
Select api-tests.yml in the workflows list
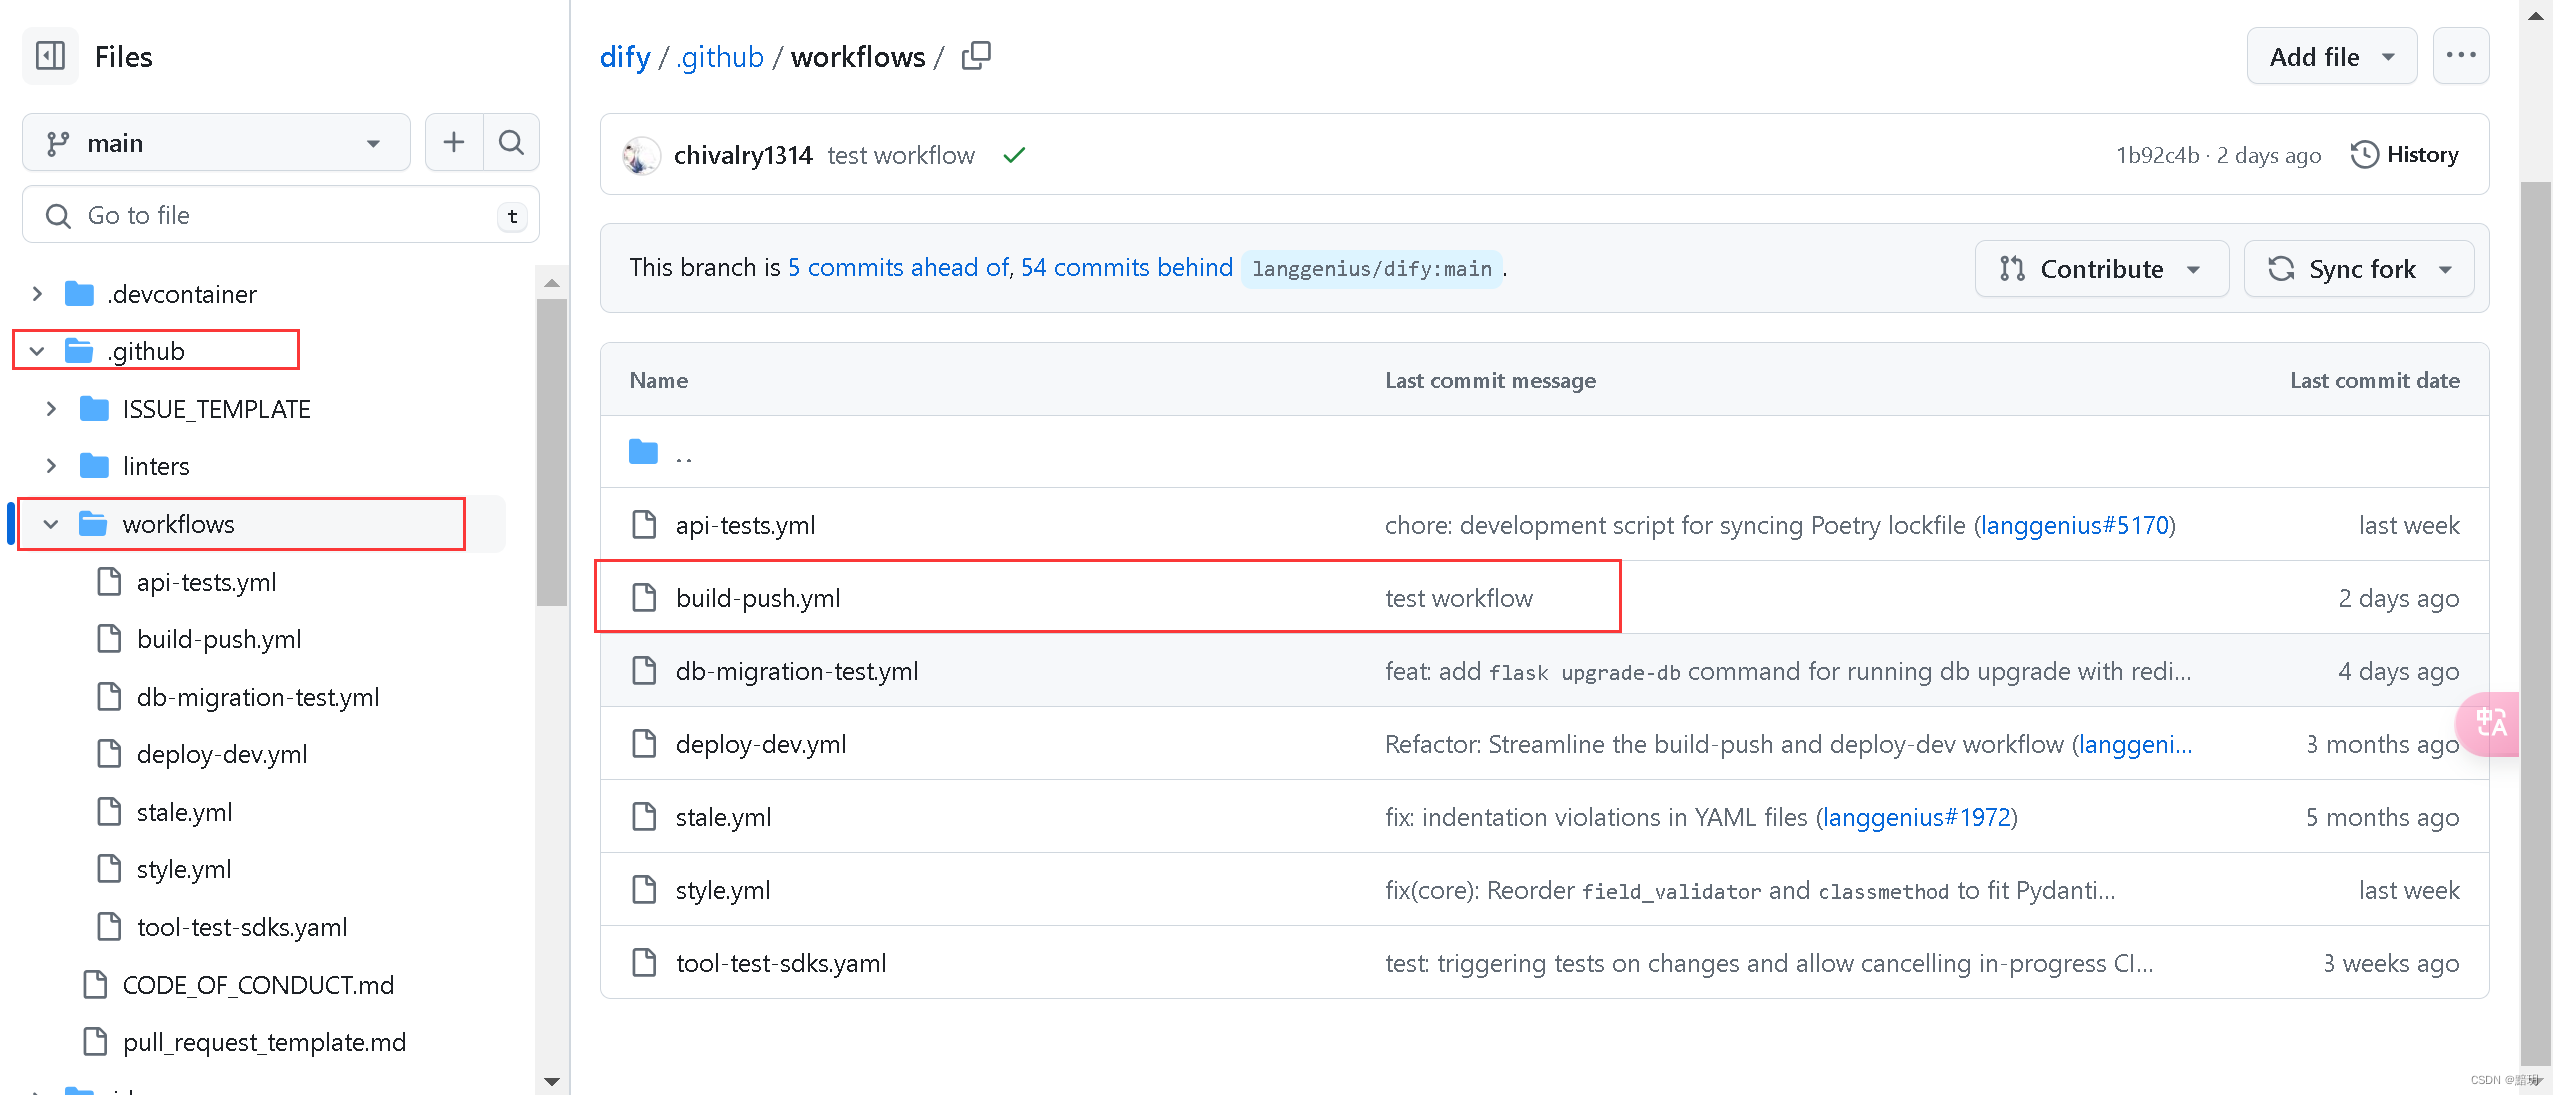[x=749, y=524]
